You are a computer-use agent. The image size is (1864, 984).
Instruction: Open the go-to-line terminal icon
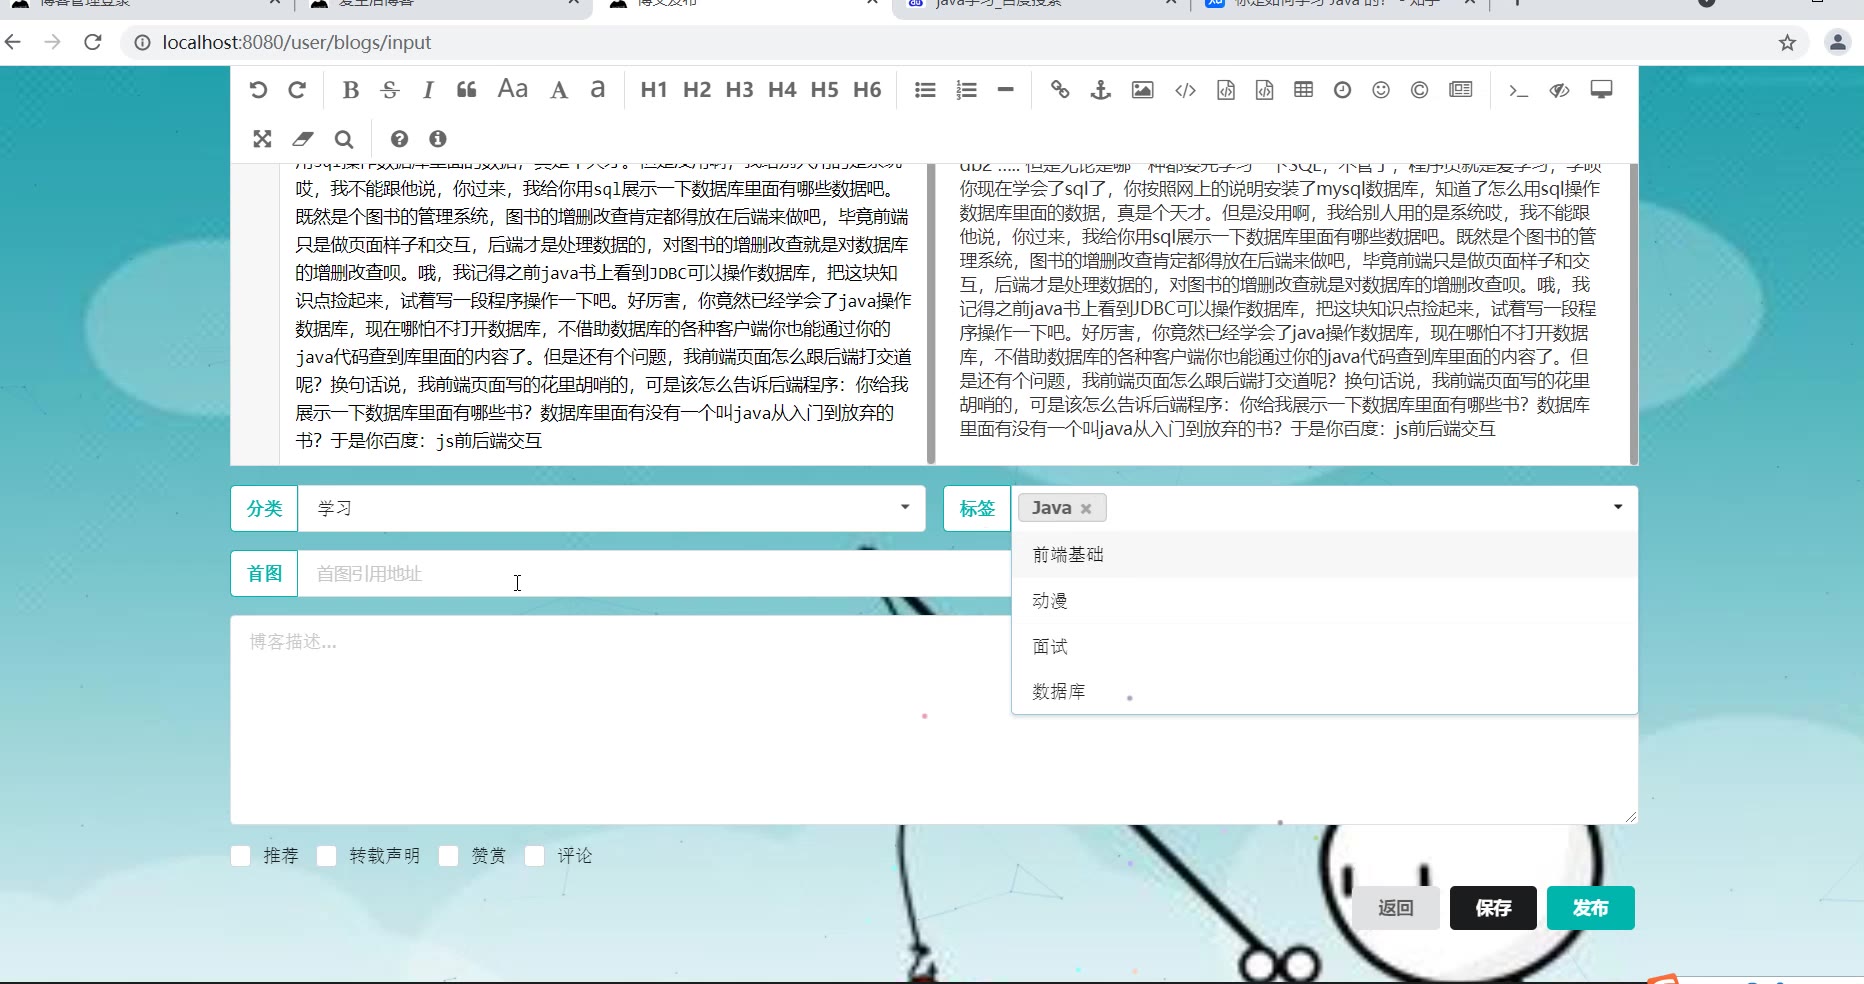[1518, 90]
